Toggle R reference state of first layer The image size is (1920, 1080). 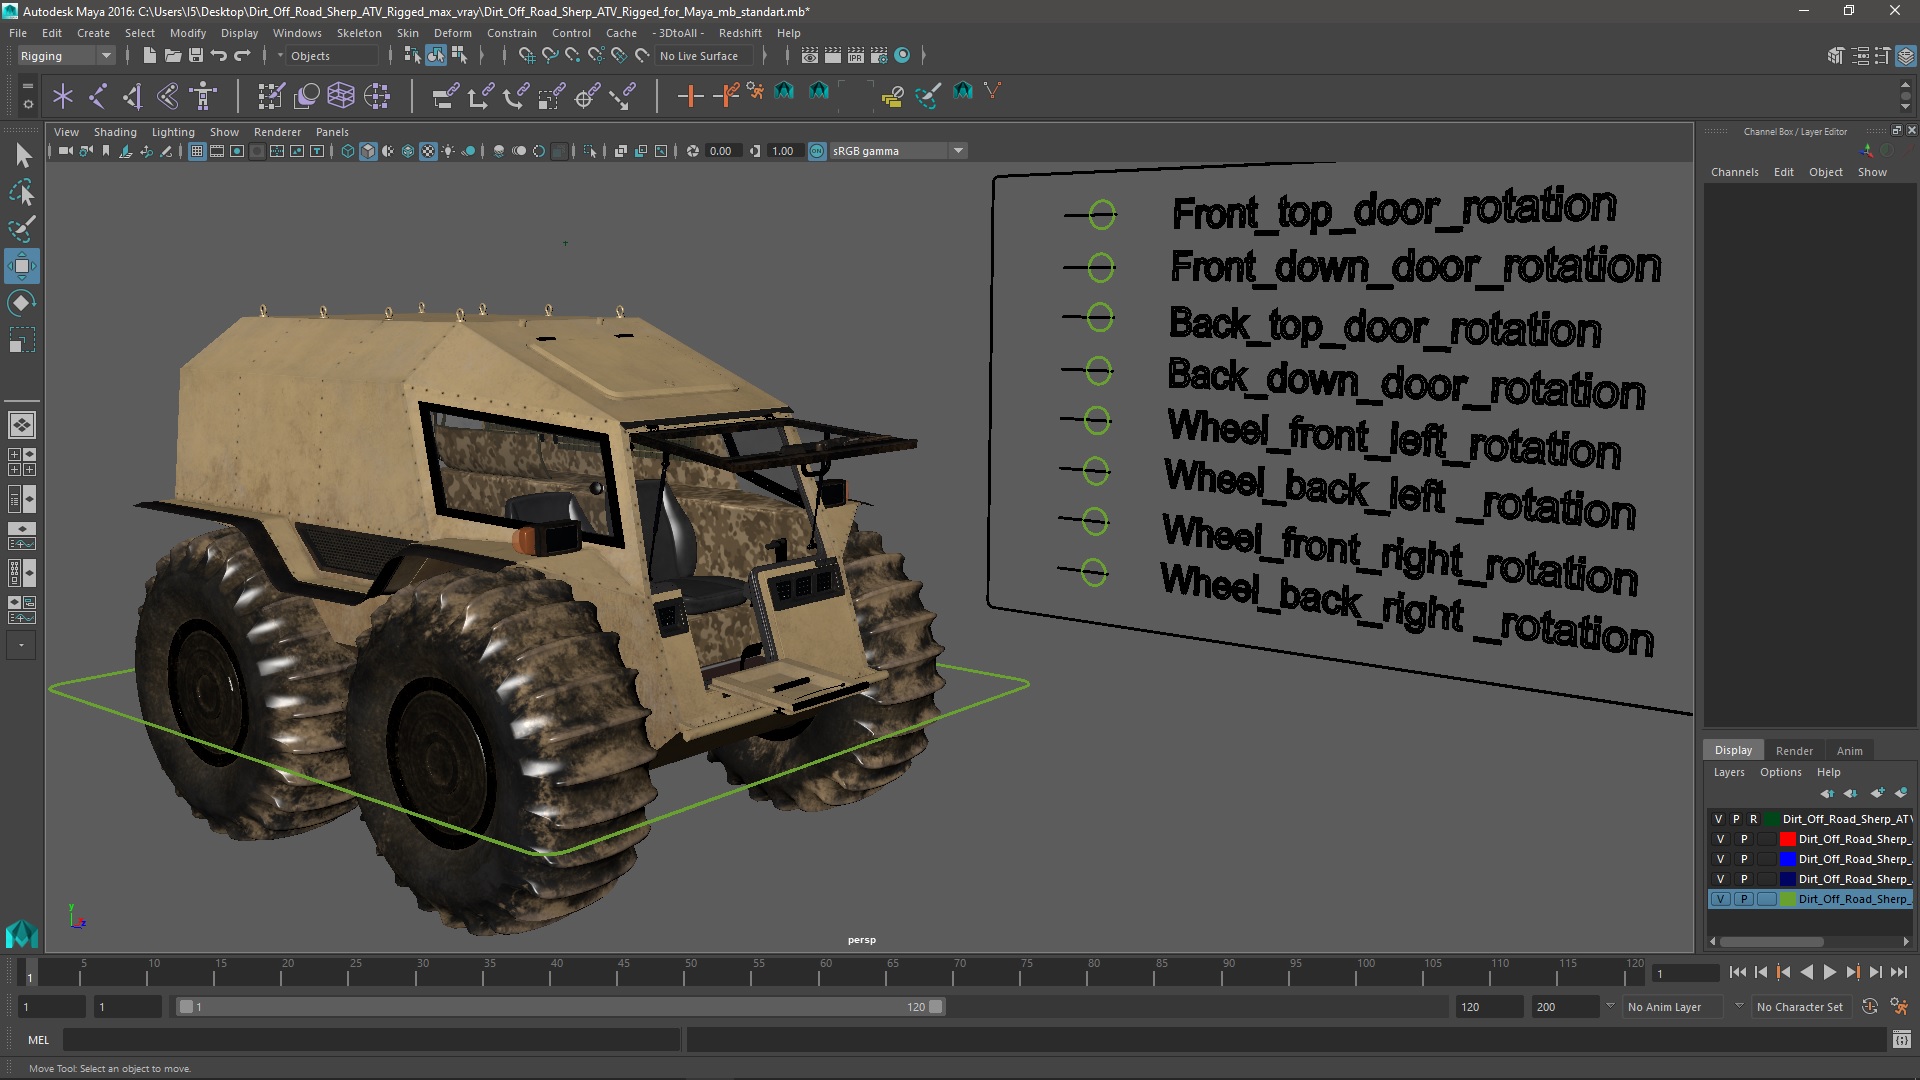pos(1753,819)
